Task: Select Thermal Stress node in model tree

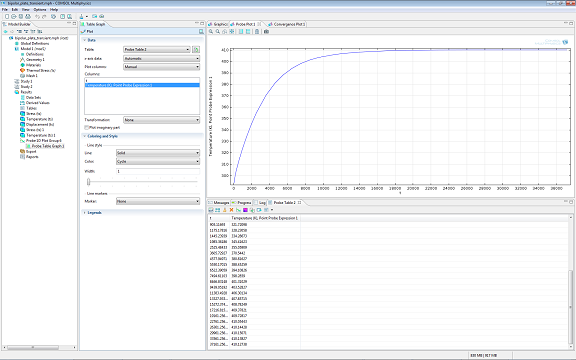Action: tap(38, 71)
